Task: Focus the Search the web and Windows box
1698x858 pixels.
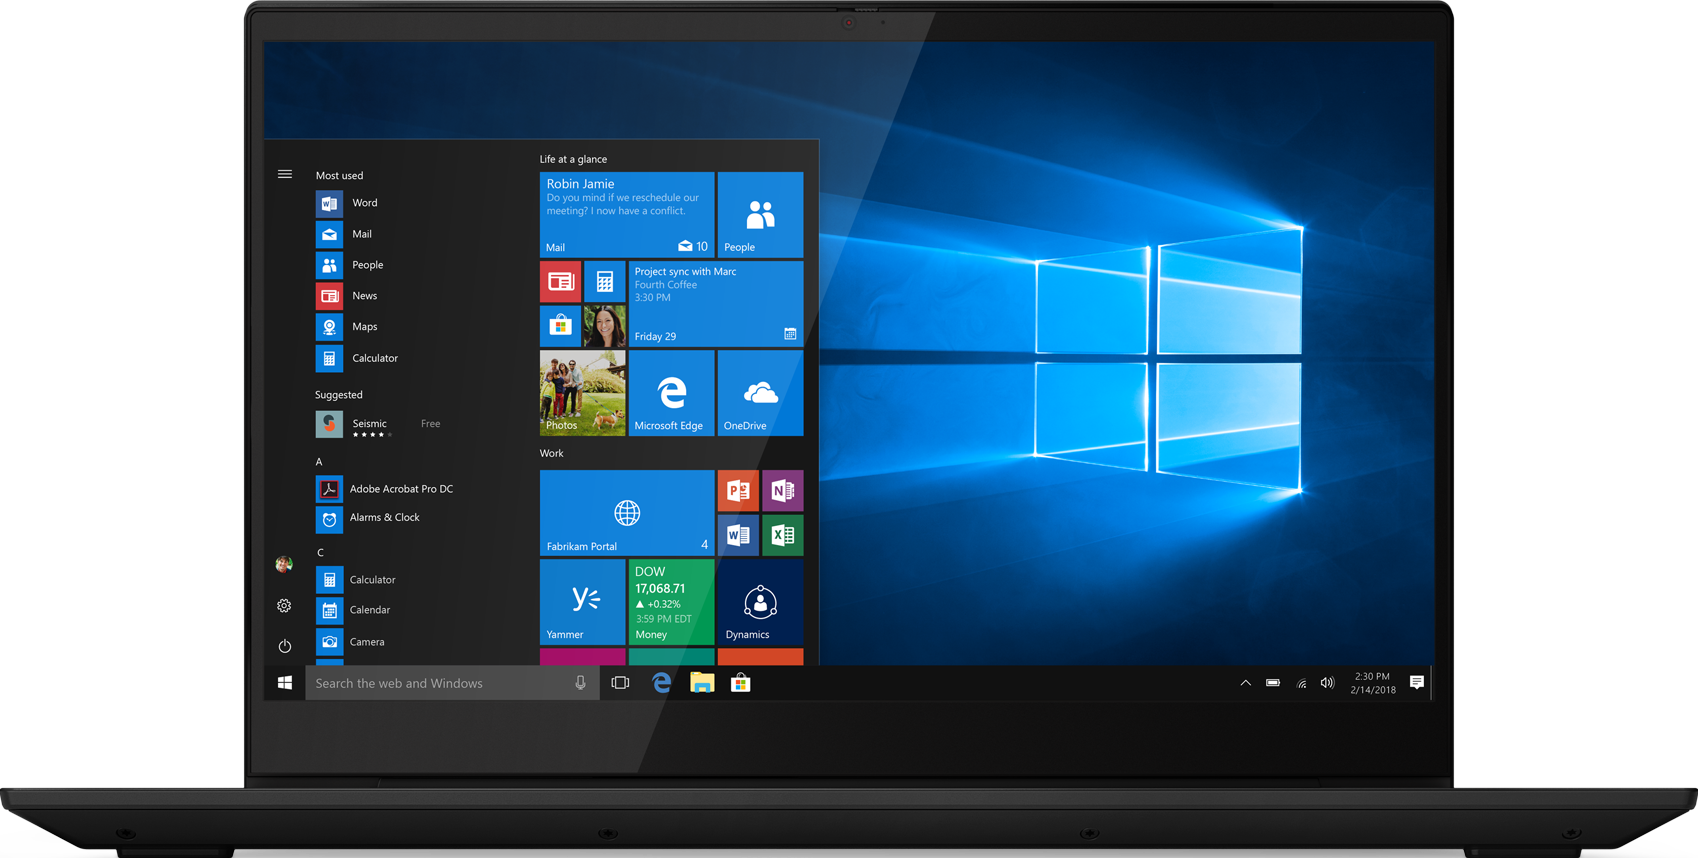Action: (x=452, y=683)
